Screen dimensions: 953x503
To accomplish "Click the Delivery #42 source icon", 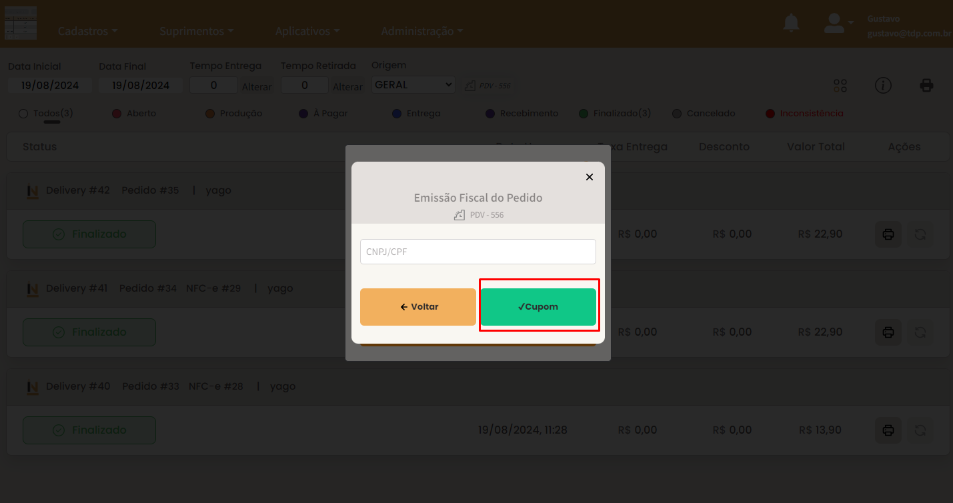I will tap(33, 192).
